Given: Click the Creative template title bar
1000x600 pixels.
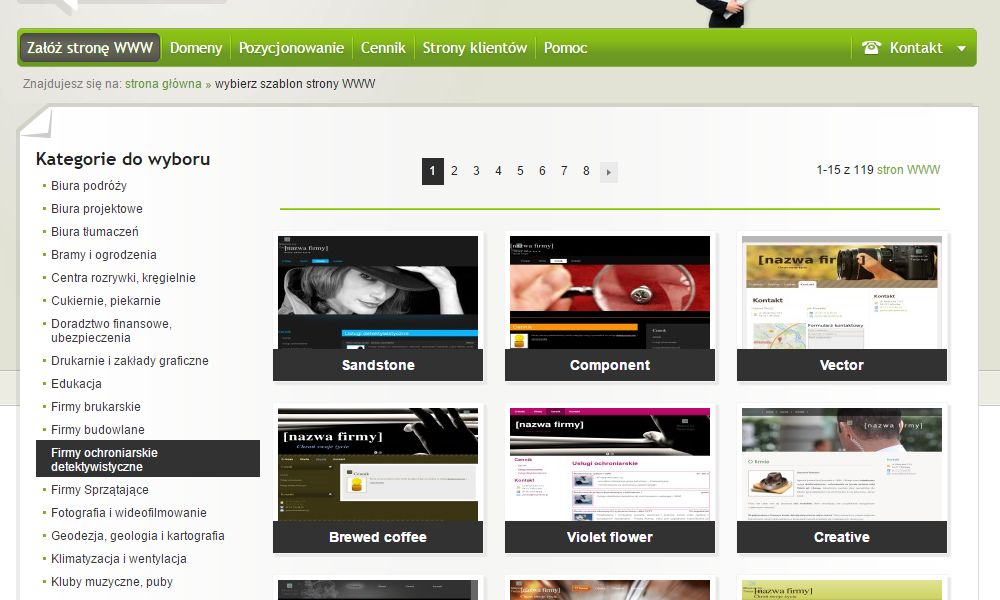Looking at the screenshot, I should 842,537.
